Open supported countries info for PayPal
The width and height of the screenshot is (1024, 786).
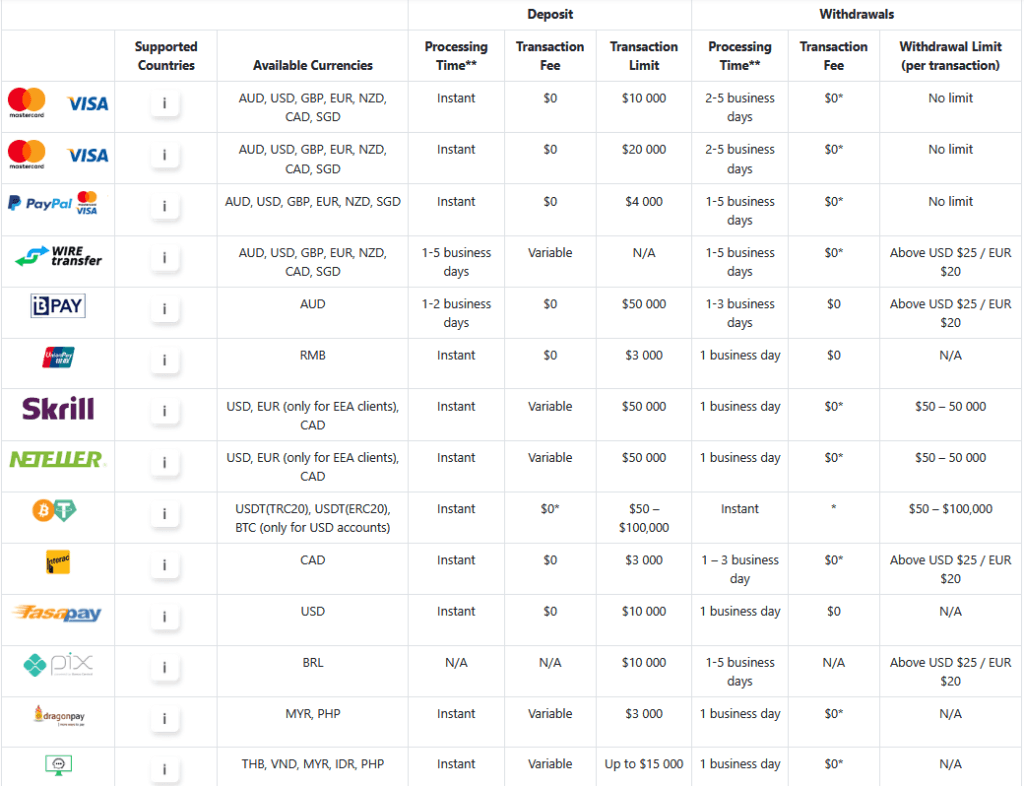pyautogui.click(x=165, y=204)
